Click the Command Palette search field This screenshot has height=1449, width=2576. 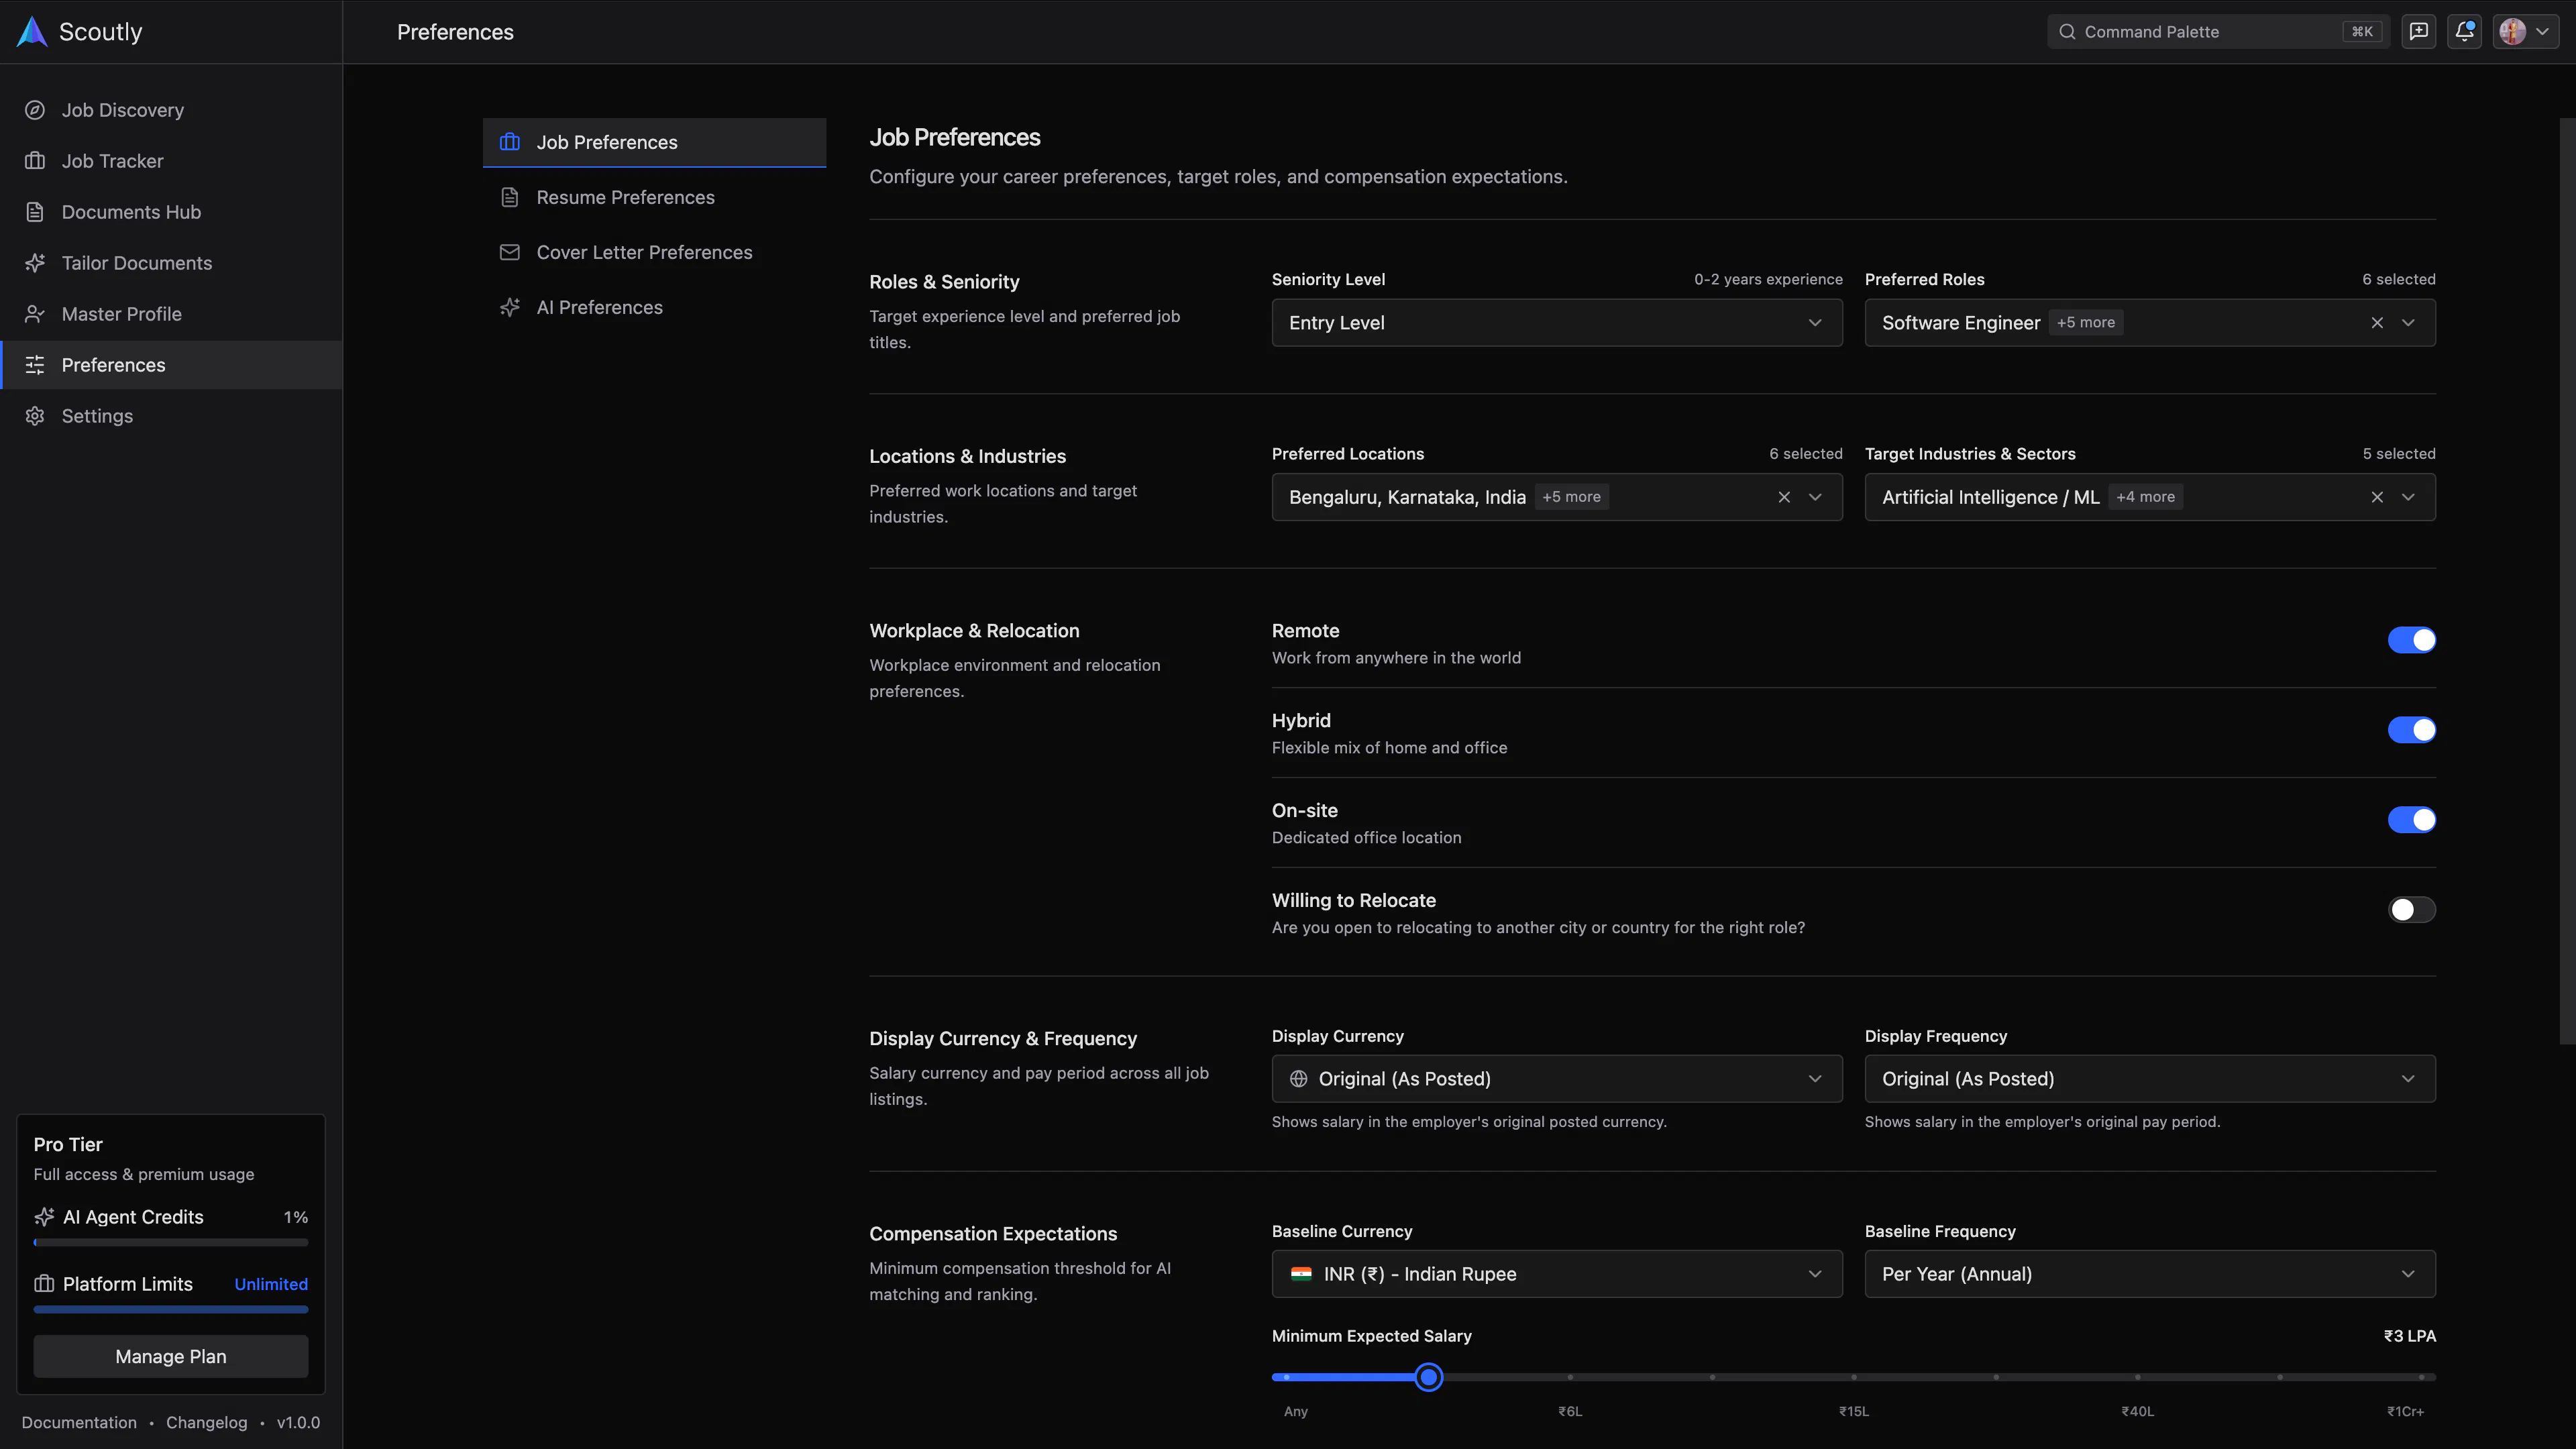coord(2217,31)
